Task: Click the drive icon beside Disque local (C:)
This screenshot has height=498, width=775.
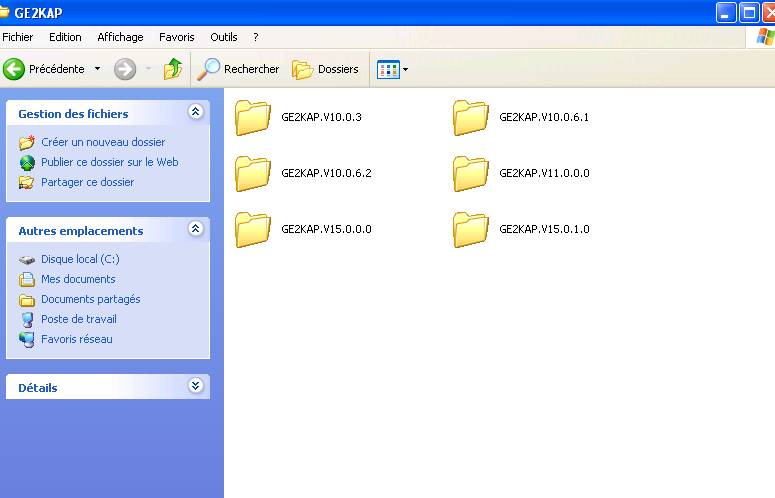Action: click(x=27, y=260)
